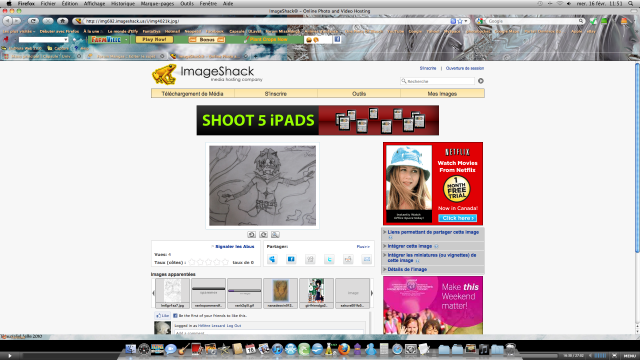Rate the image with the fifth star

pyautogui.click(x=225, y=262)
